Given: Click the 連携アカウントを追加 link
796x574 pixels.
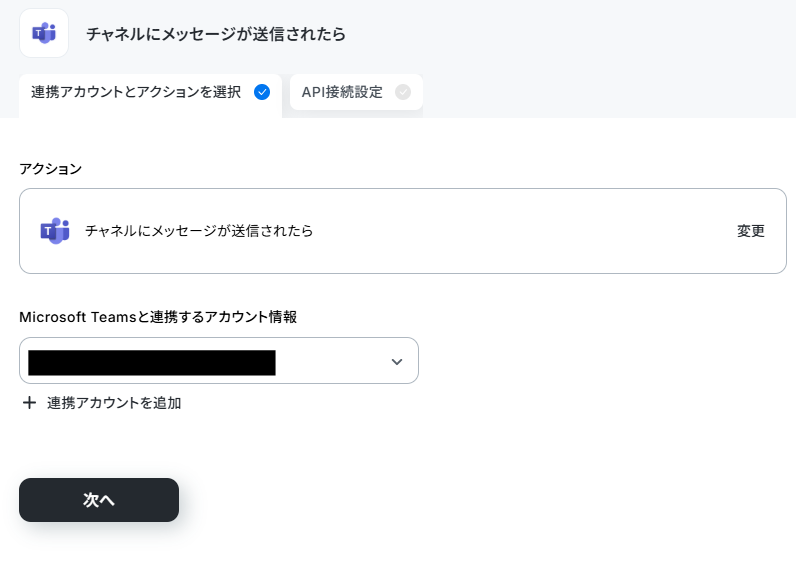Looking at the screenshot, I should pos(114,403).
